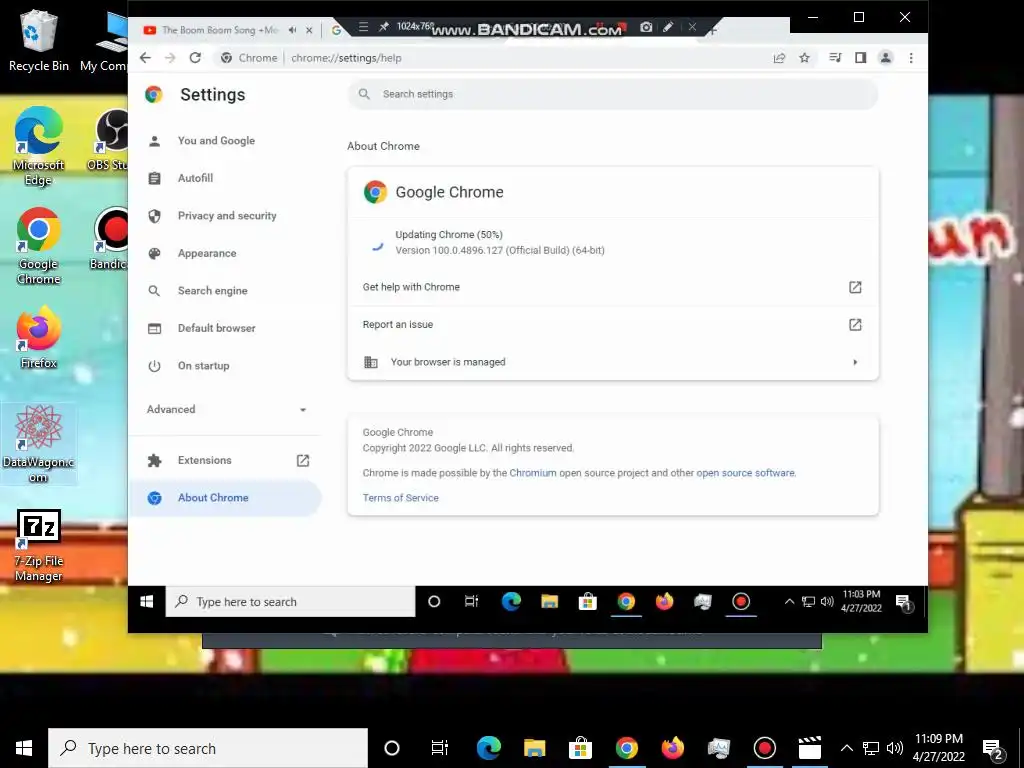Image resolution: width=1024 pixels, height=768 pixels.
Task: Click the Bandicam screenshot camera icon
Action: (646, 27)
